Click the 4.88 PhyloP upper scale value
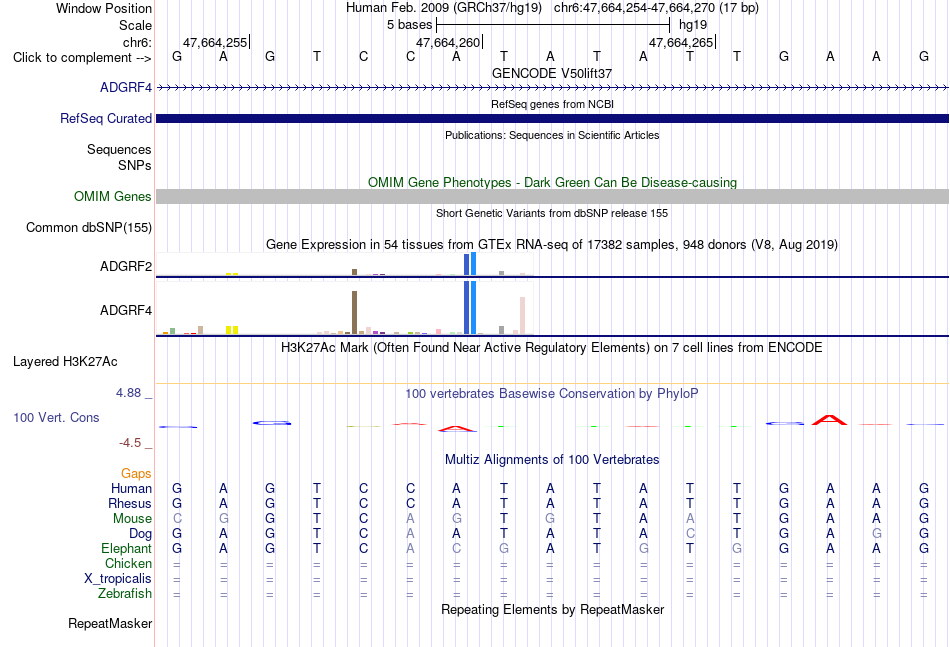Image resolution: width=950 pixels, height=647 pixels. [x=128, y=393]
